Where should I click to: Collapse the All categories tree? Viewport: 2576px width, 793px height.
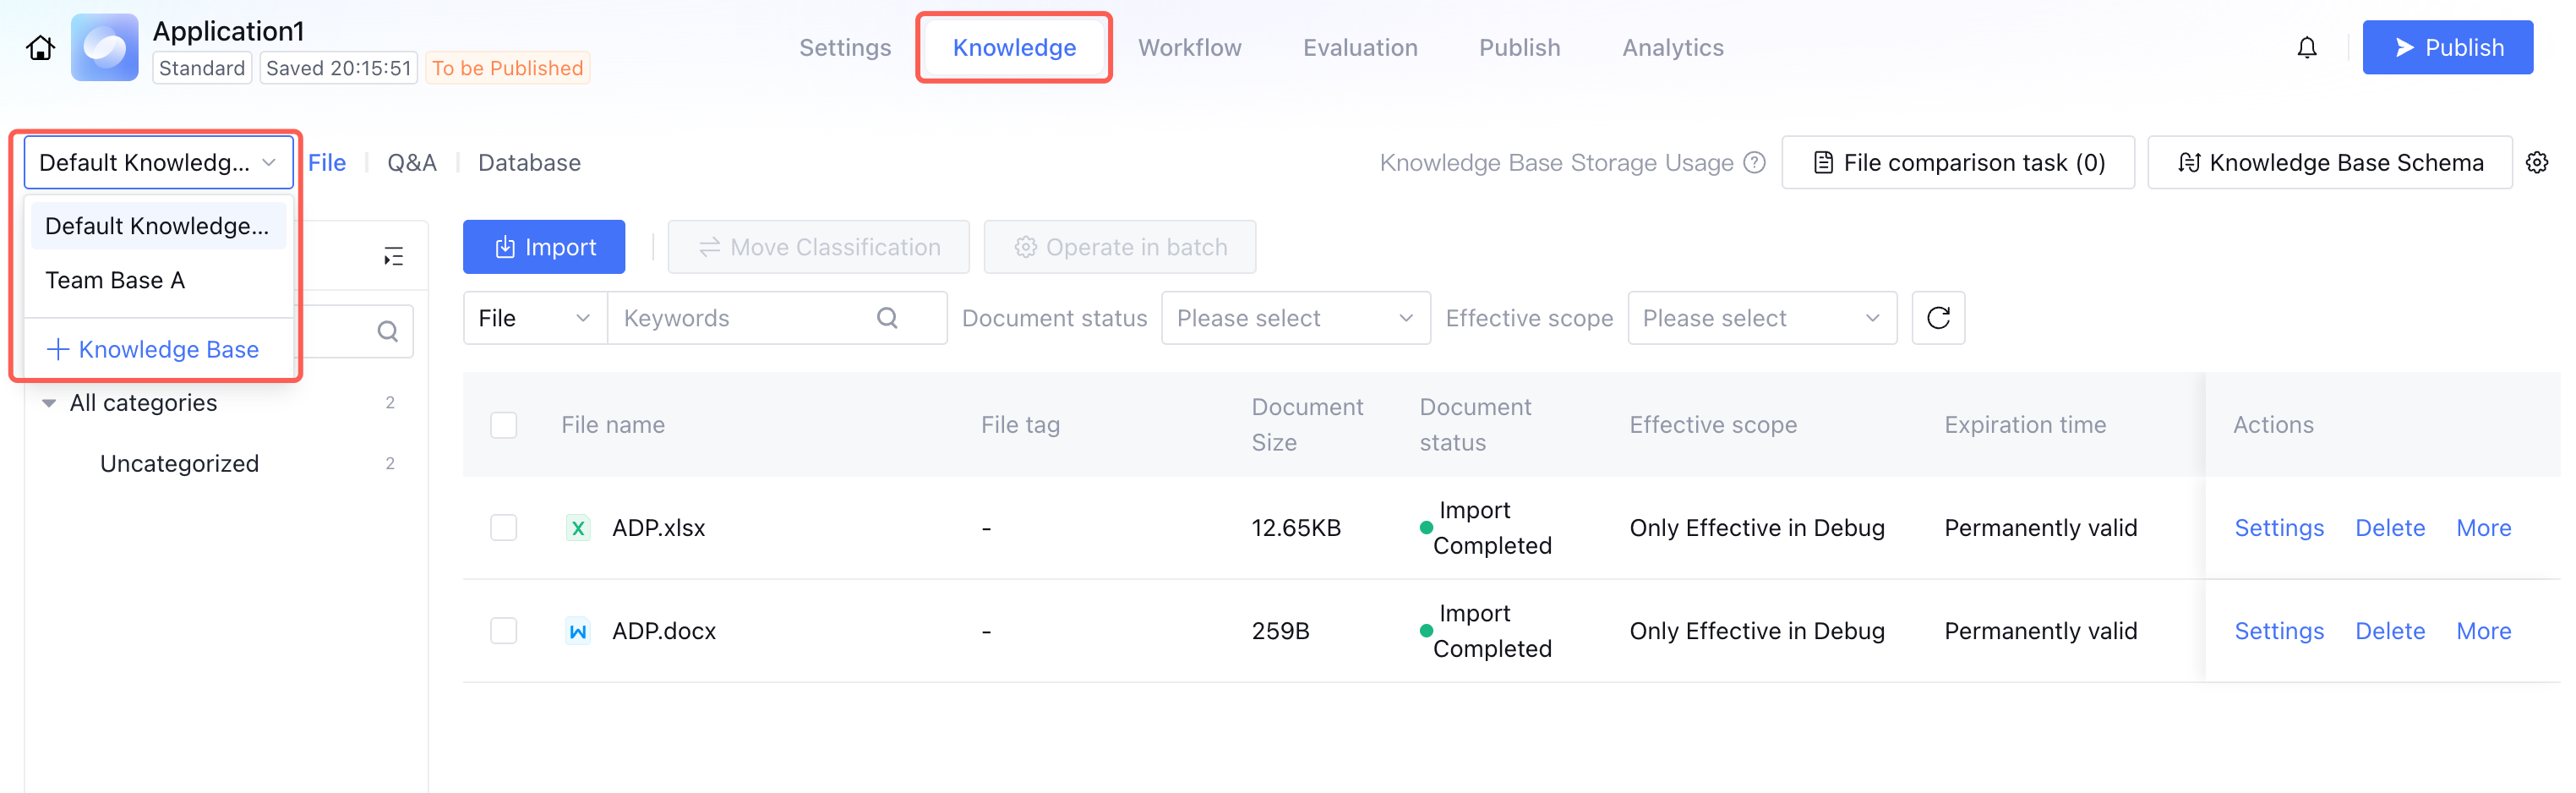point(48,403)
